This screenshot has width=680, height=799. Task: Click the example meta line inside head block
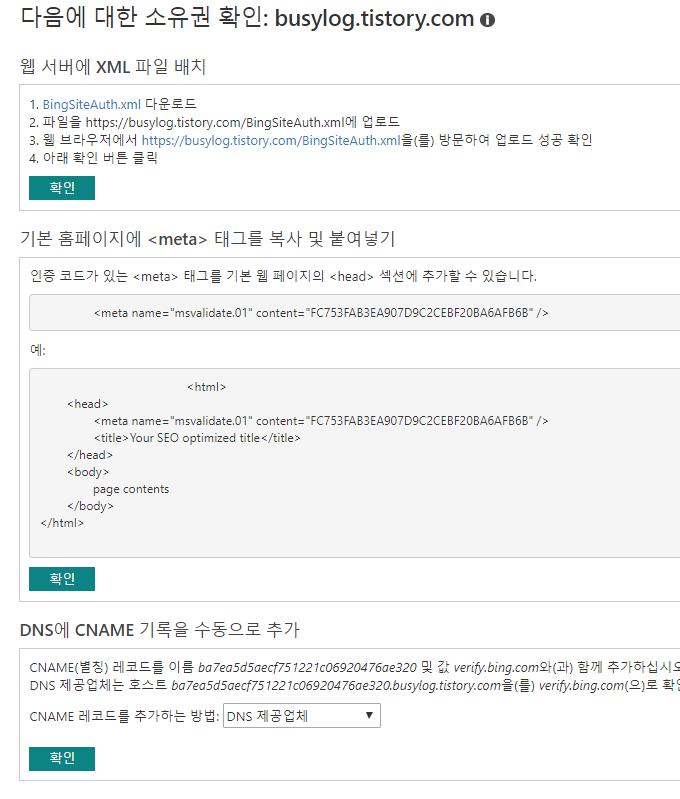click(321, 421)
